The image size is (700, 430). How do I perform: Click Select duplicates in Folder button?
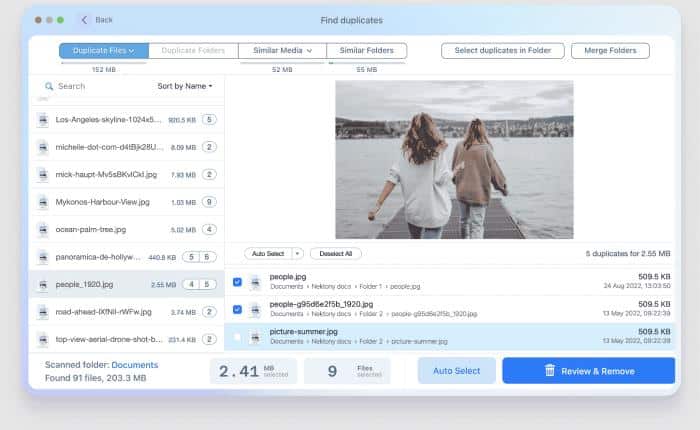pos(503,50)
